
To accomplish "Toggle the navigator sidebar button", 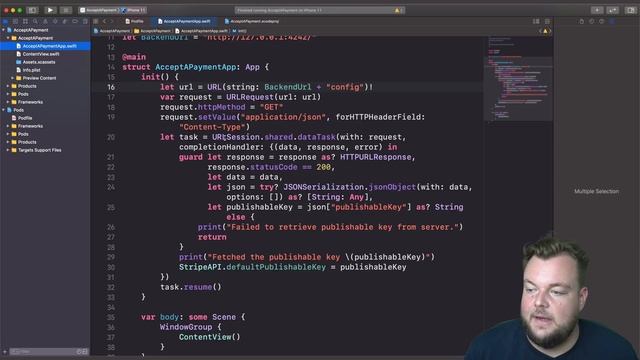I will (x=32, y=10).
